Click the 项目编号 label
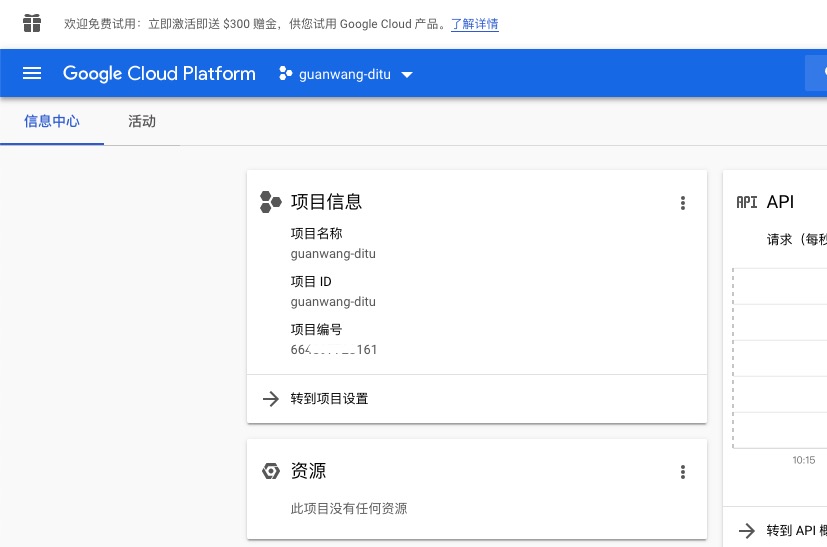The height and width of the screenshot is (547, 827). click(x=316, y=330)
